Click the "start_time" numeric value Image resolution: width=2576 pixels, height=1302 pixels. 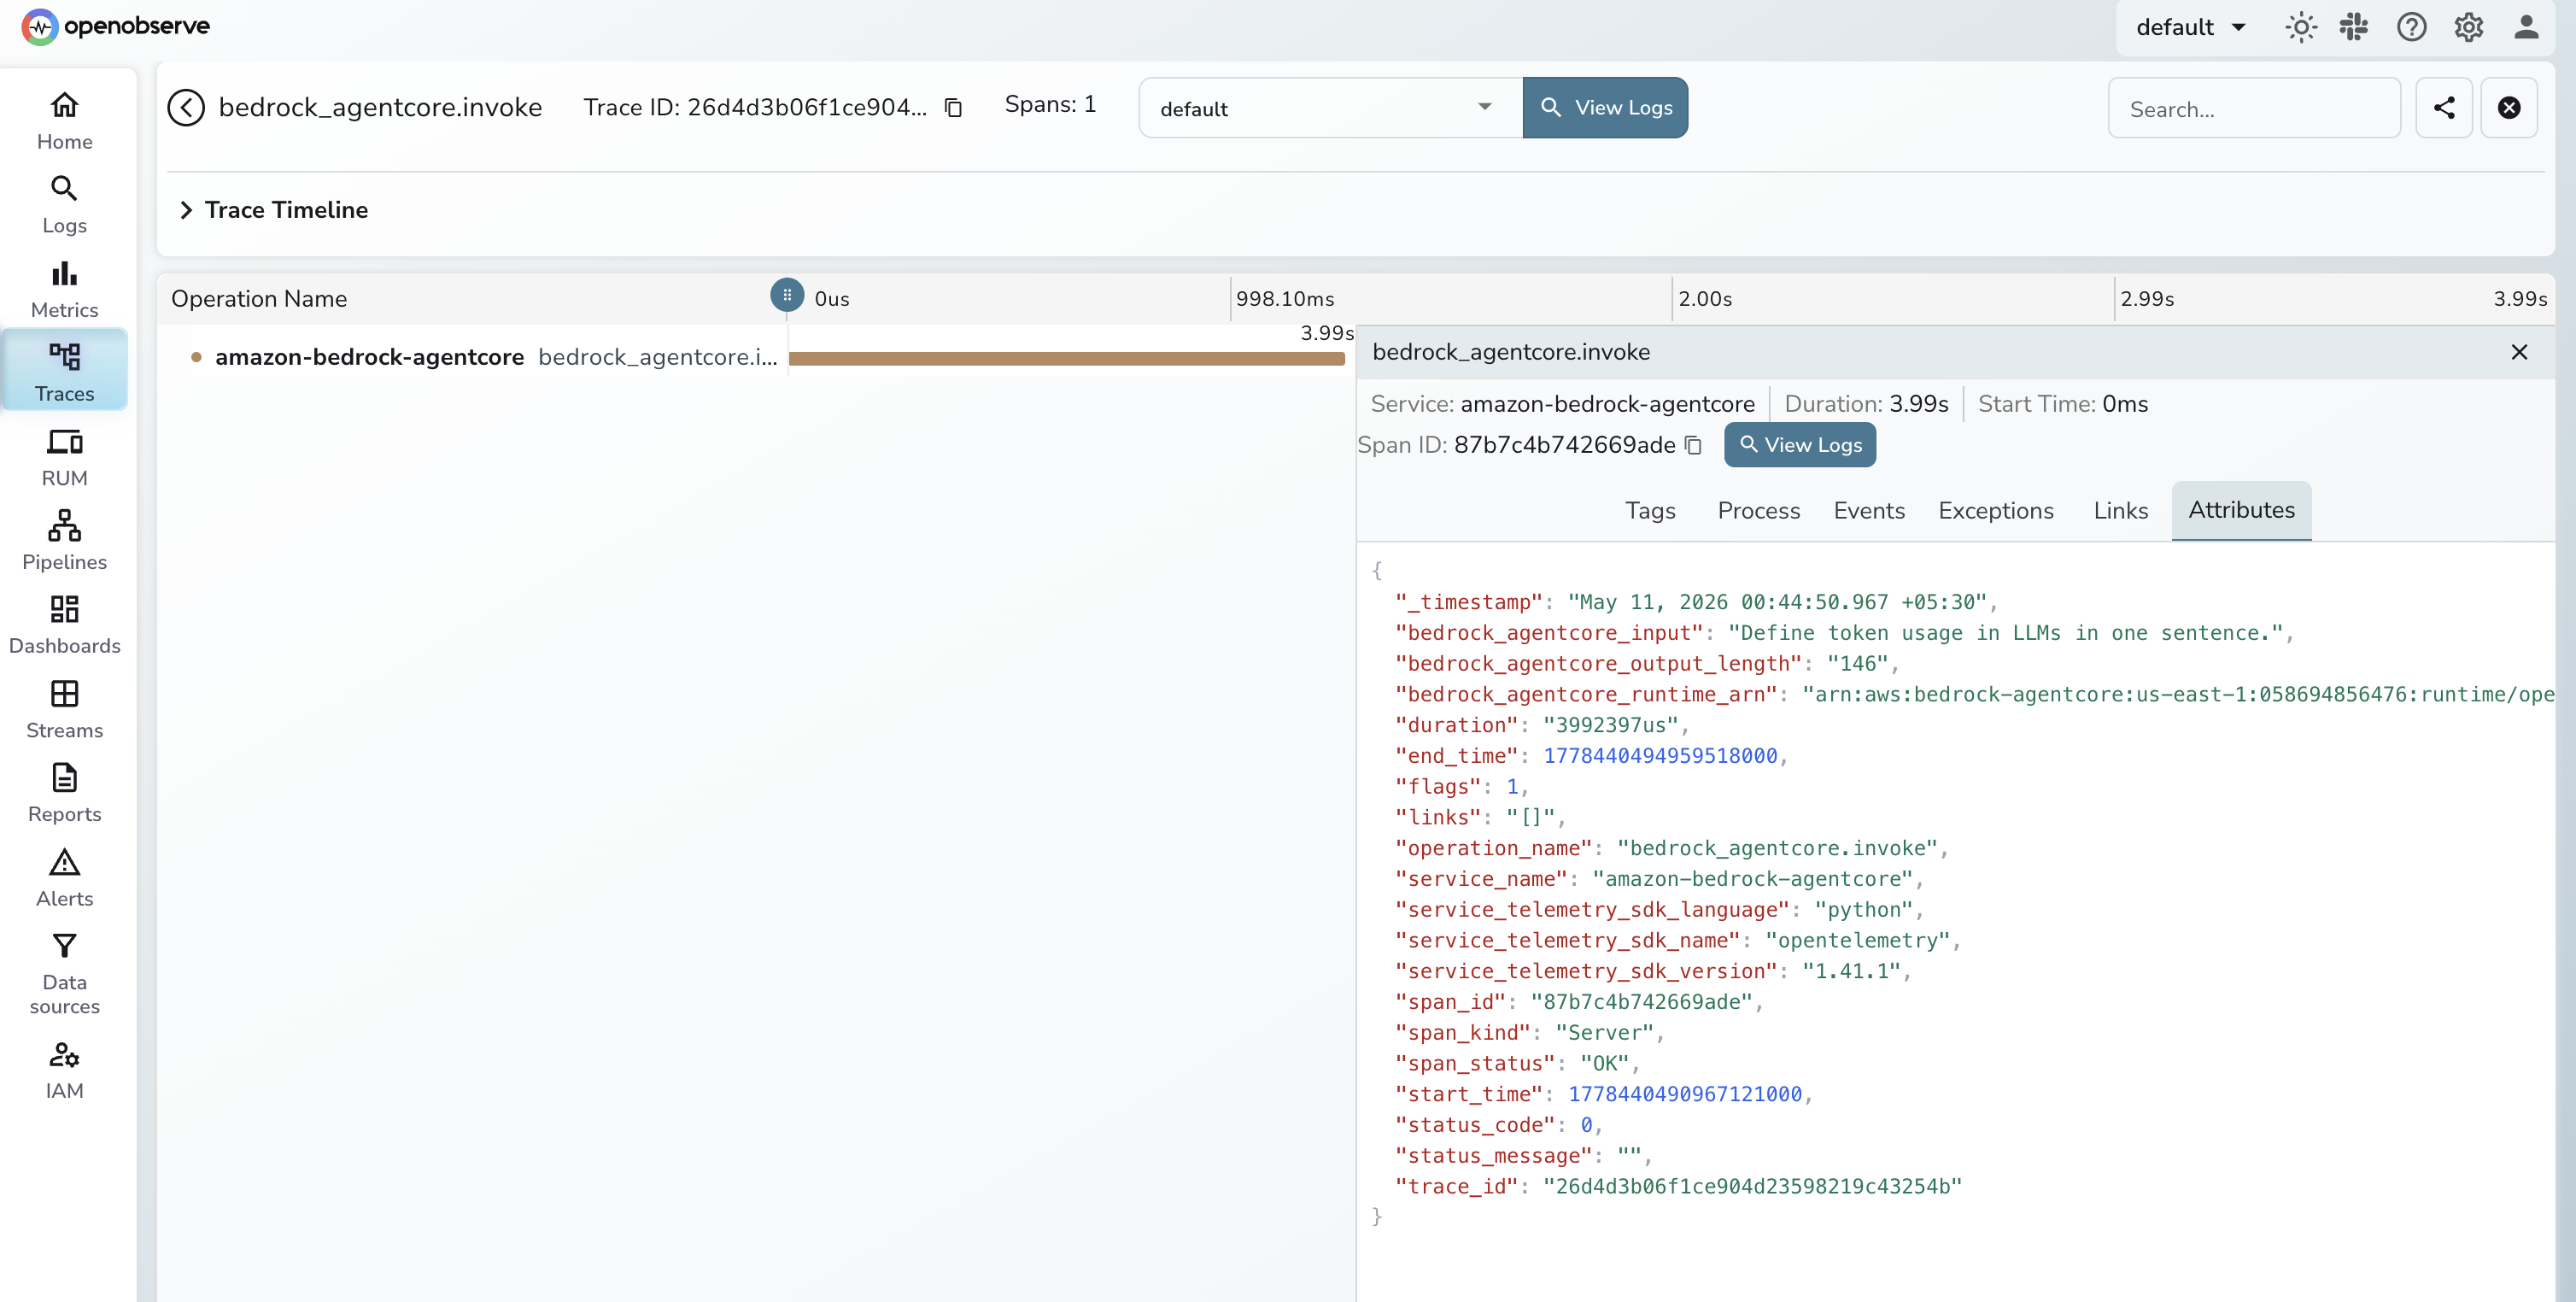click(x=1684, y=1095)
